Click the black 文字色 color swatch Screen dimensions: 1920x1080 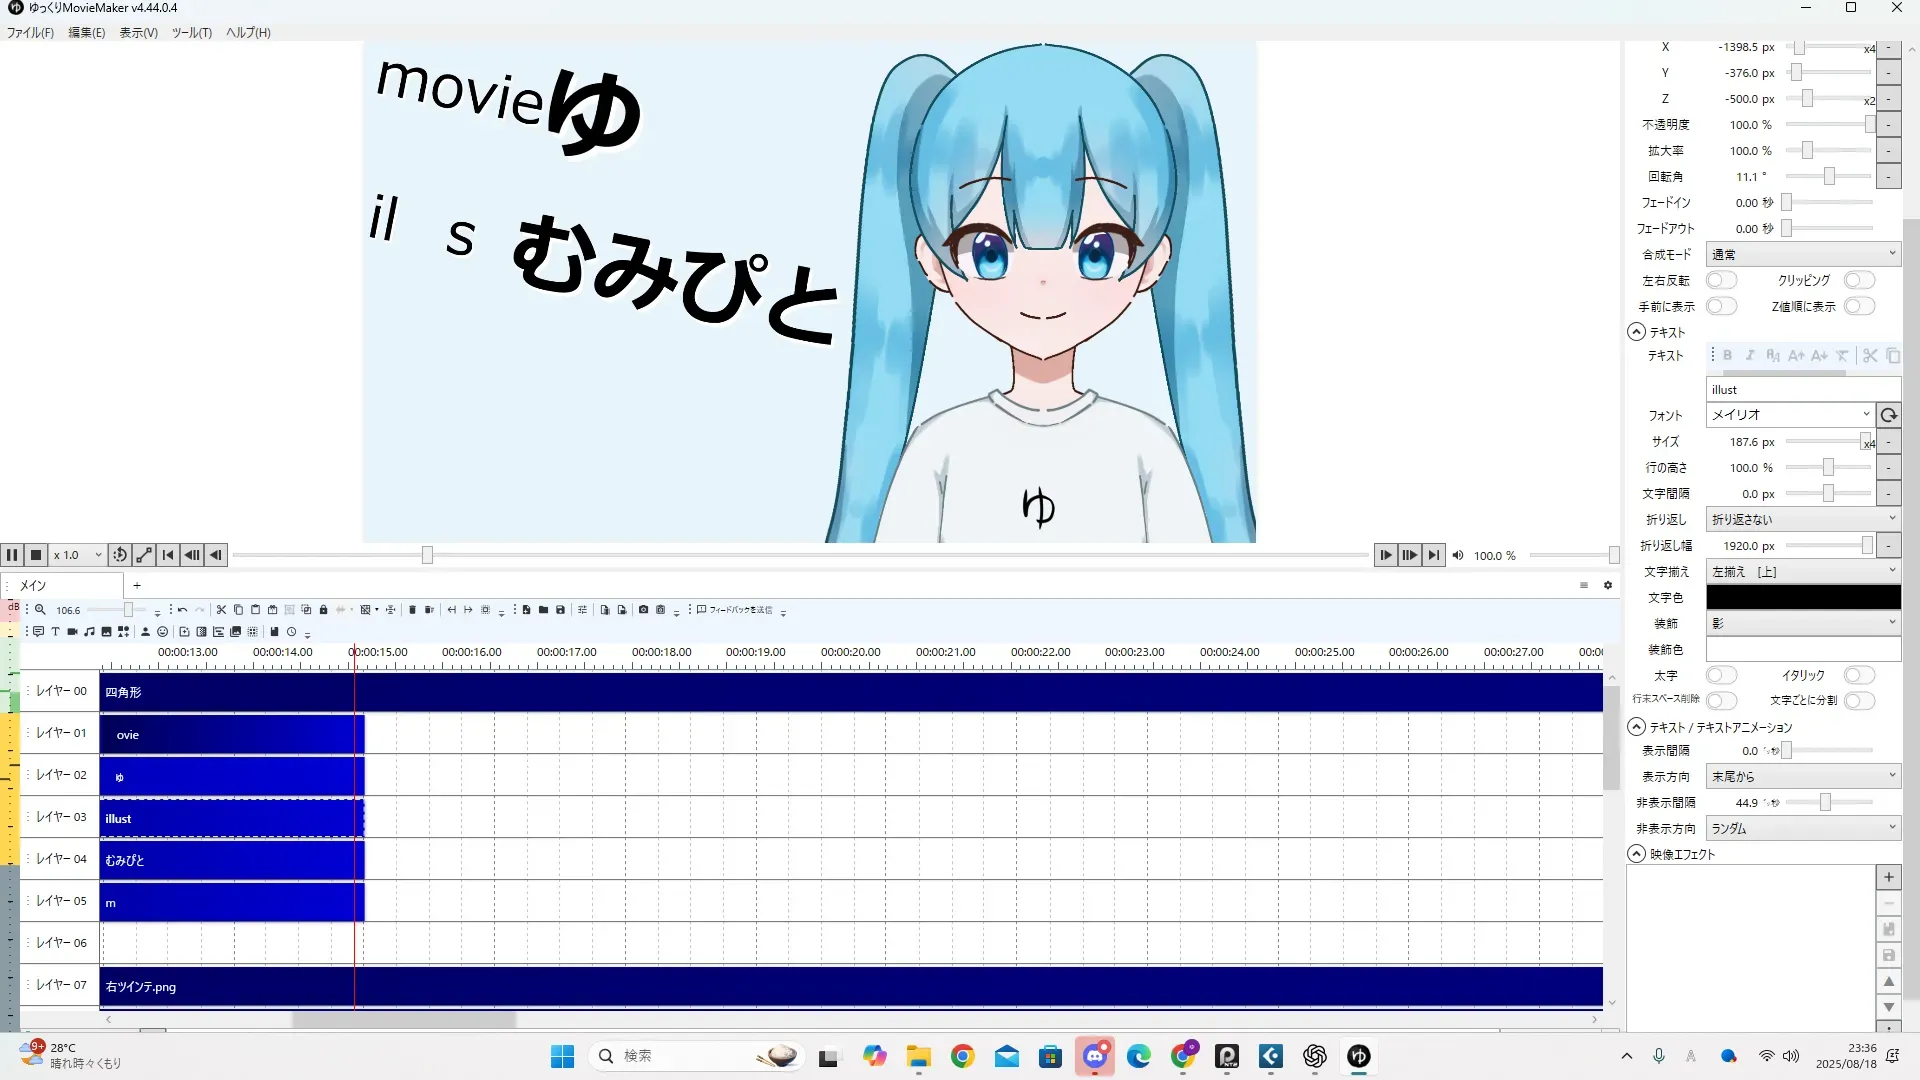click(1802, 598)
